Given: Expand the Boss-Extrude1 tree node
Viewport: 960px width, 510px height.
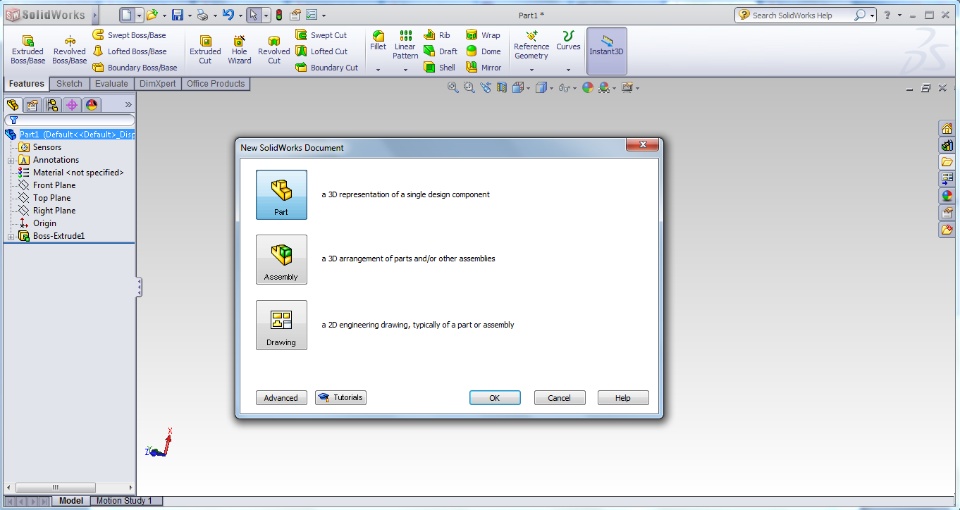Looking at the screenshot, I should point(10,236).
